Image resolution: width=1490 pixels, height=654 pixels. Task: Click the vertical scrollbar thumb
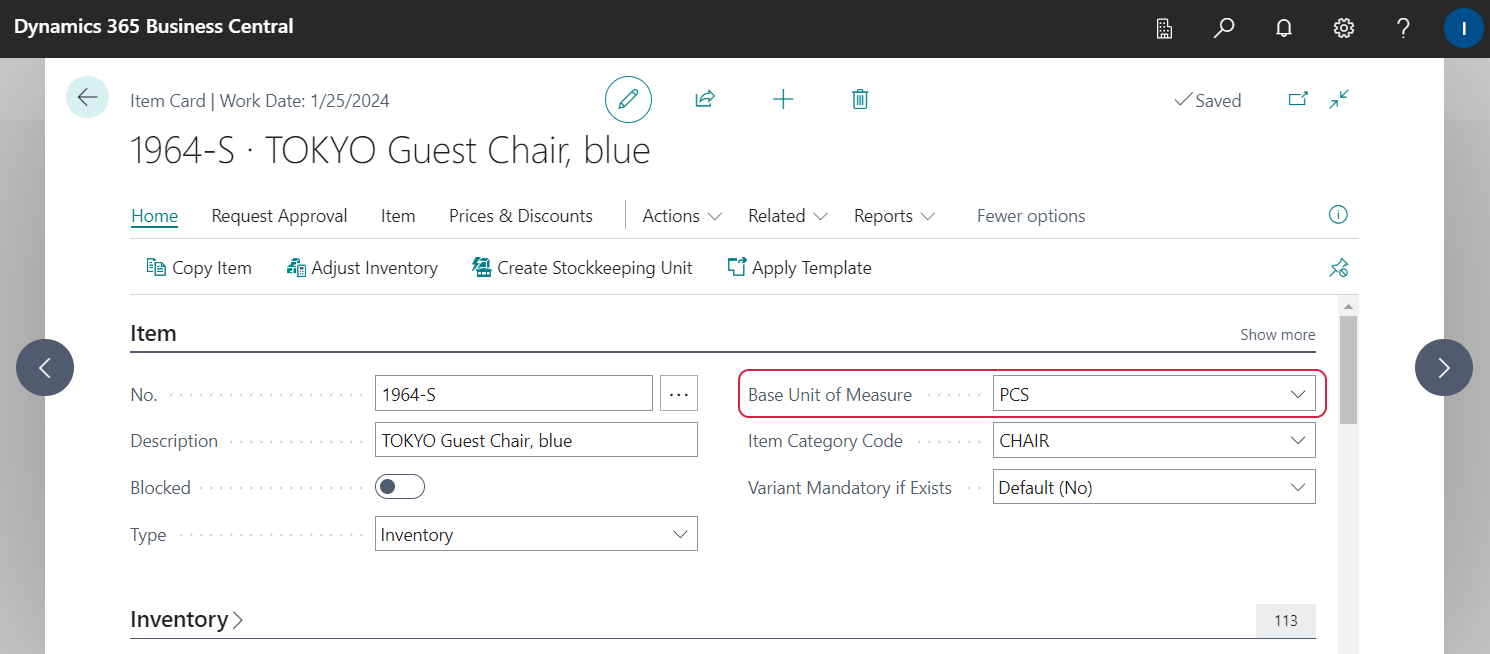coord(1348,369)
